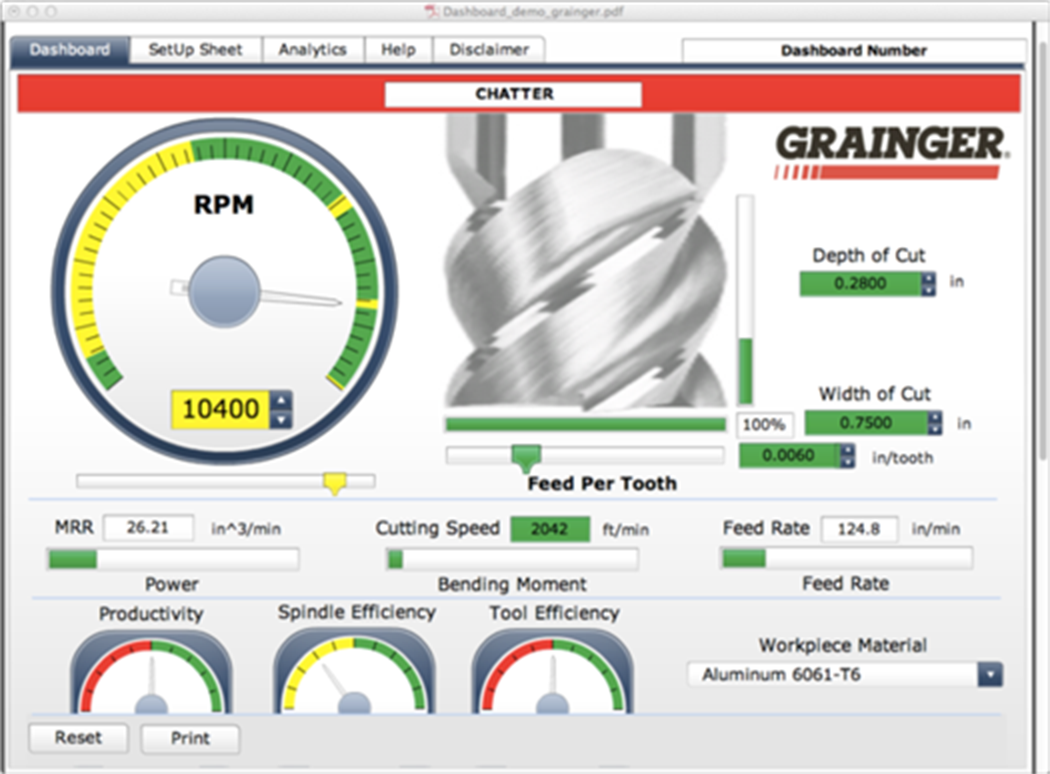Click the Print button
Image resolution: width=1050 pixels, height=774 pixels.
tap(190, 739)
